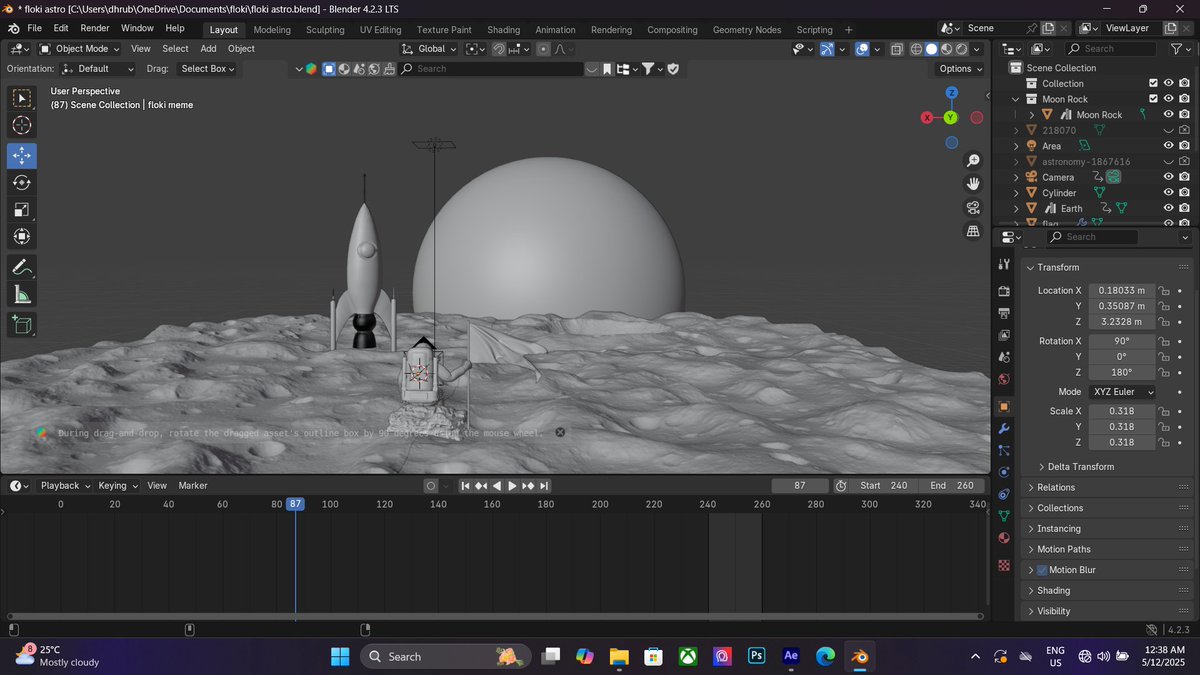This screenshot has width=1200, height=675.
Task: Switch viewport to material preview shading
Action: (947, 49)
